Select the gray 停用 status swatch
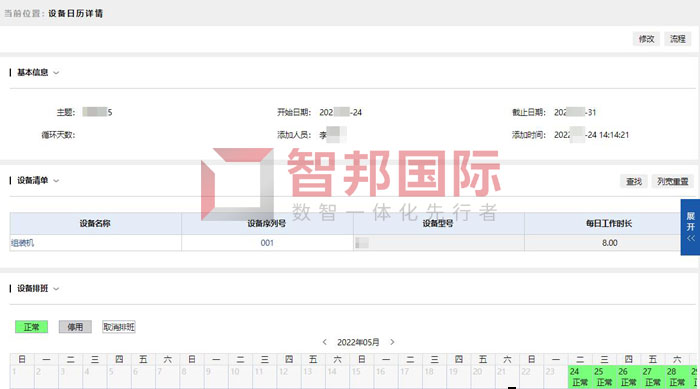Screen dimensions: 700x389 [75, 327]
